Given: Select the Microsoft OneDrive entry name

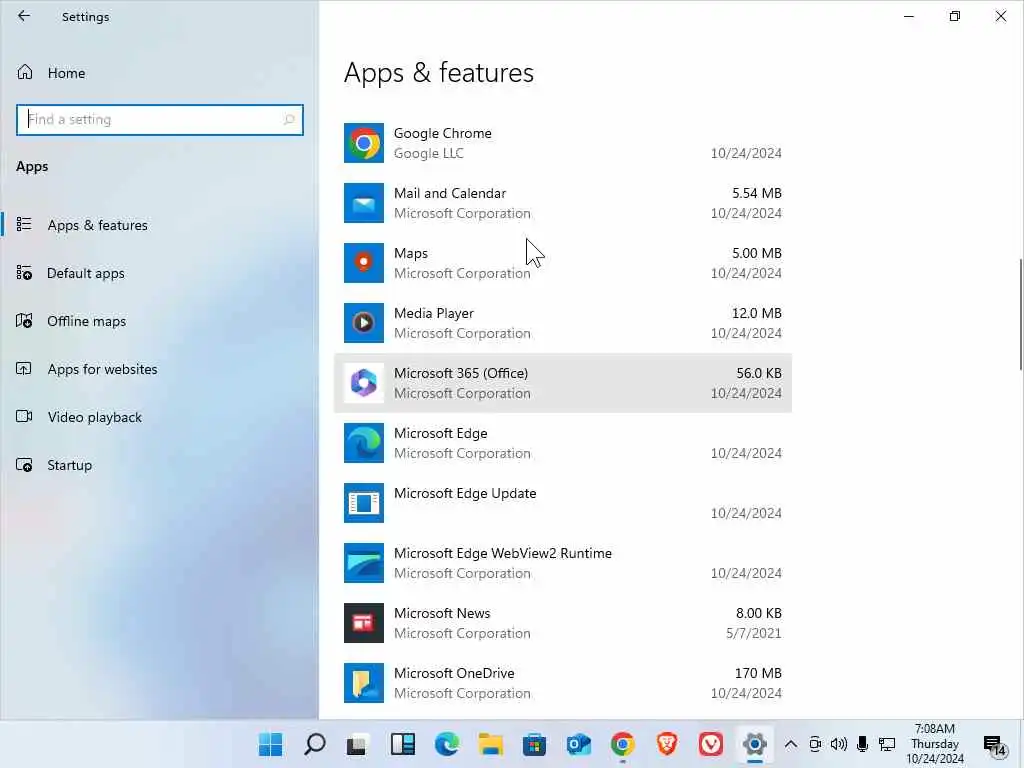Looking at the screenshot, I should coord(454,673).
